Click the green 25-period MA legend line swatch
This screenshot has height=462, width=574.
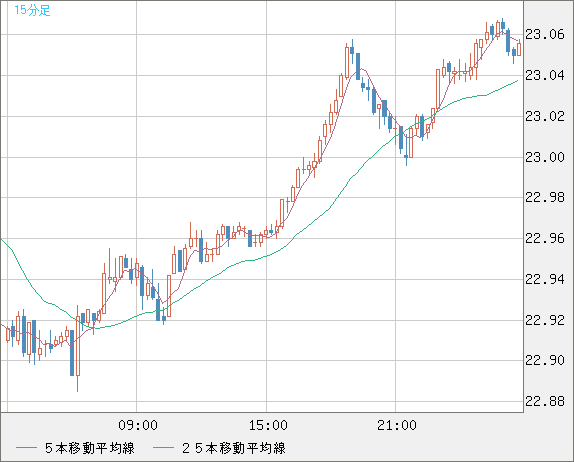click(163, 448)
